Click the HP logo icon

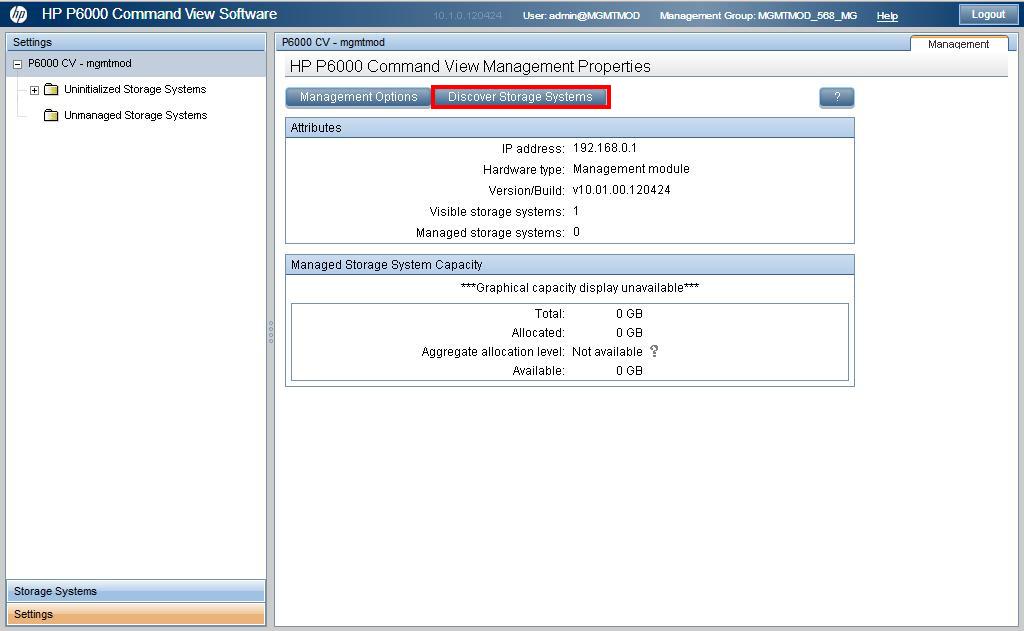[18, 14]
